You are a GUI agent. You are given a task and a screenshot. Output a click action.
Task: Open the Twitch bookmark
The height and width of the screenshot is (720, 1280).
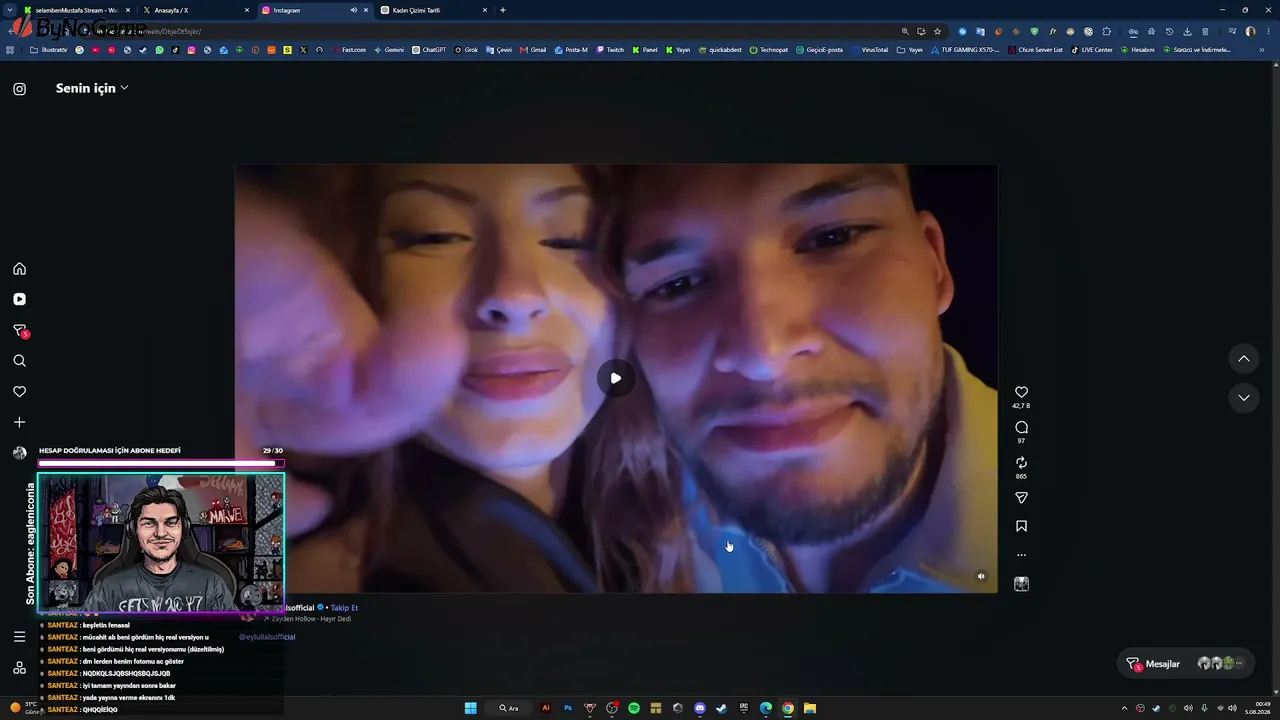(611, 50)
